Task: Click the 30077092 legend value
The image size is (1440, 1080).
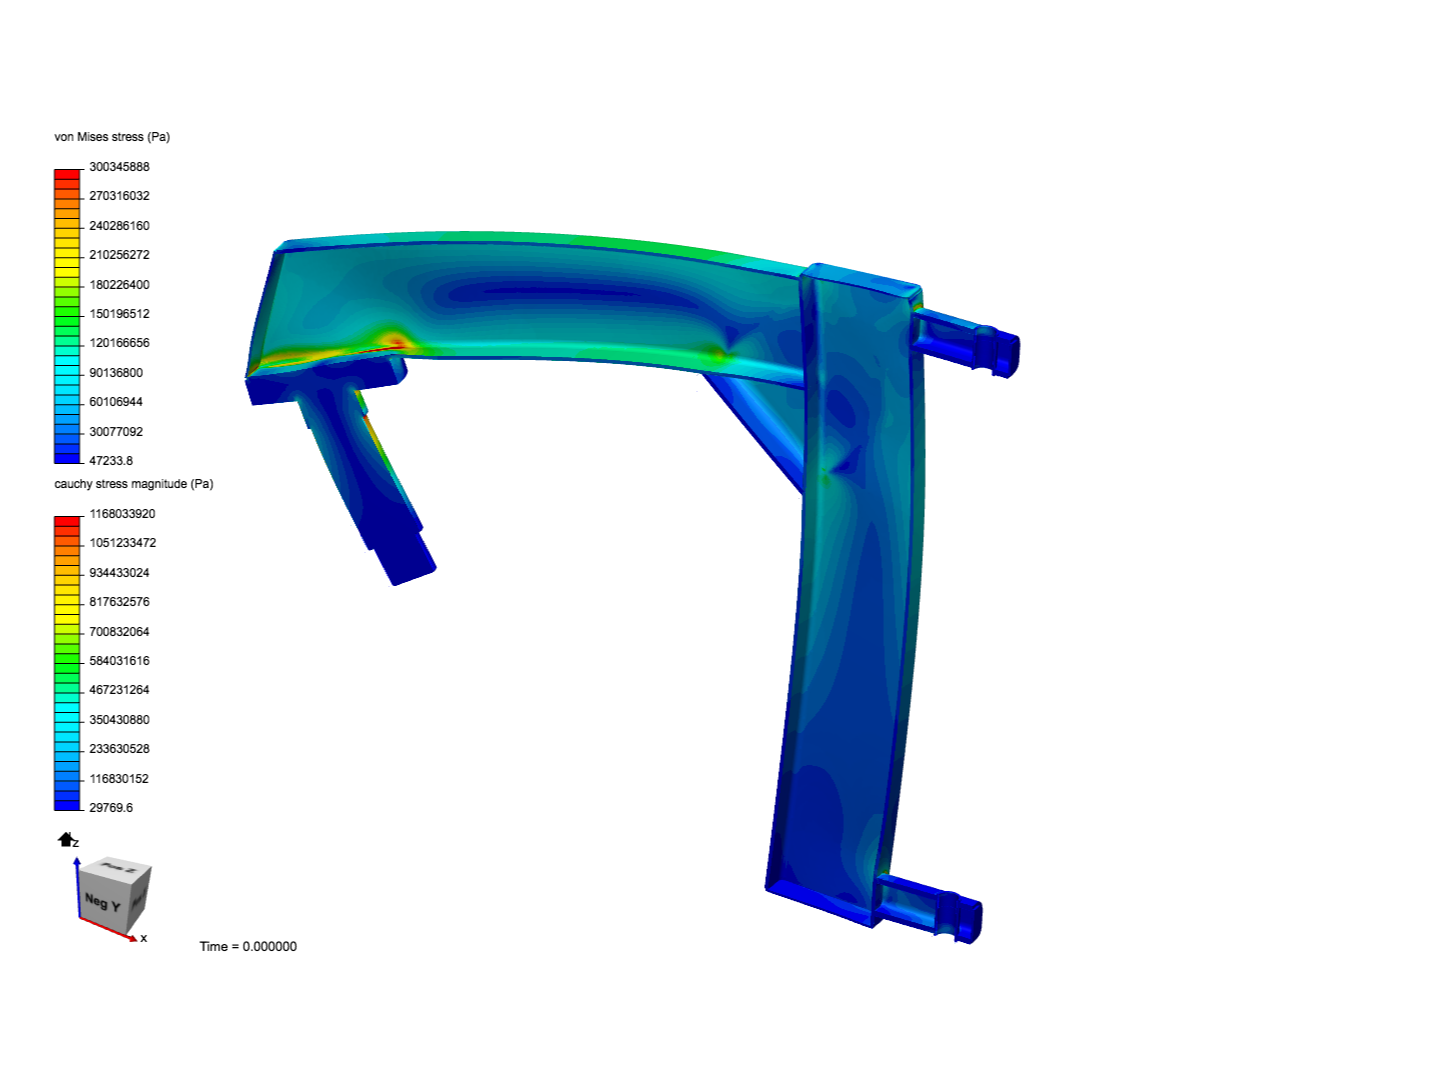Action: point(116,432)
